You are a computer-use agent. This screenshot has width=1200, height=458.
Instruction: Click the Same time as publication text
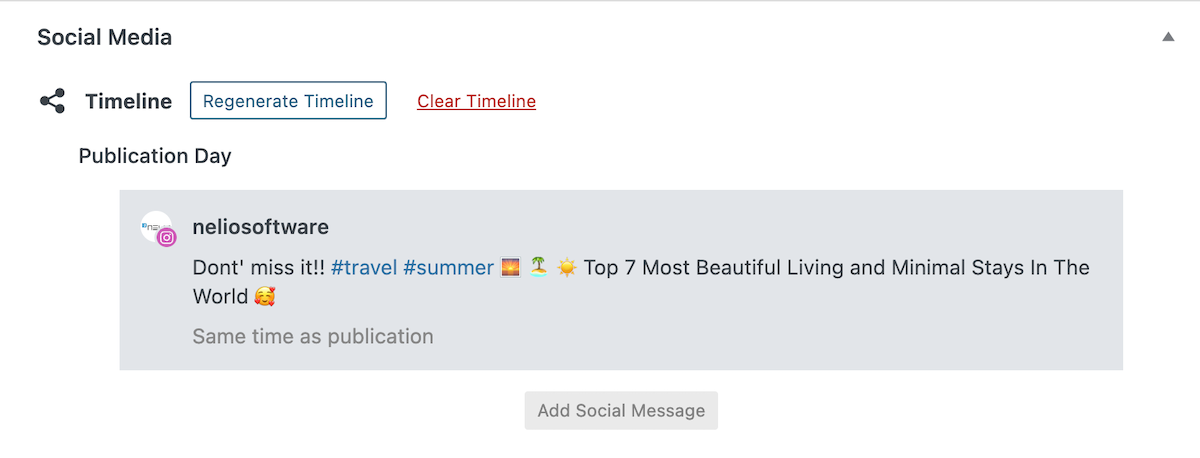point(313,337)
